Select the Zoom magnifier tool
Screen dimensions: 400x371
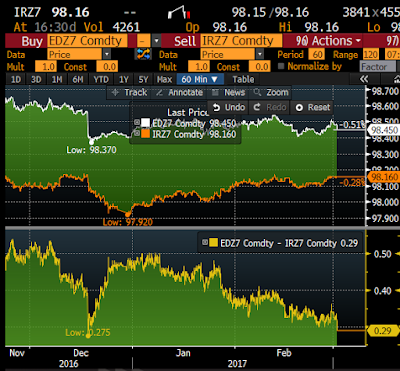click(271, 92)
